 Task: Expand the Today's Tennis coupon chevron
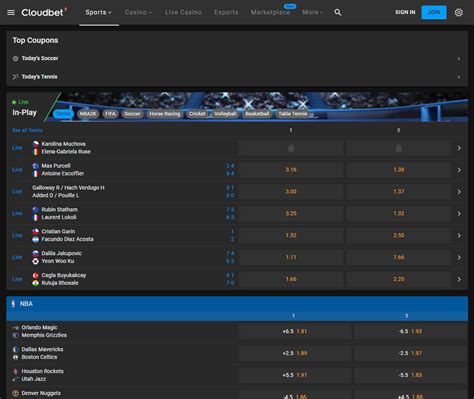pos(459,77)
